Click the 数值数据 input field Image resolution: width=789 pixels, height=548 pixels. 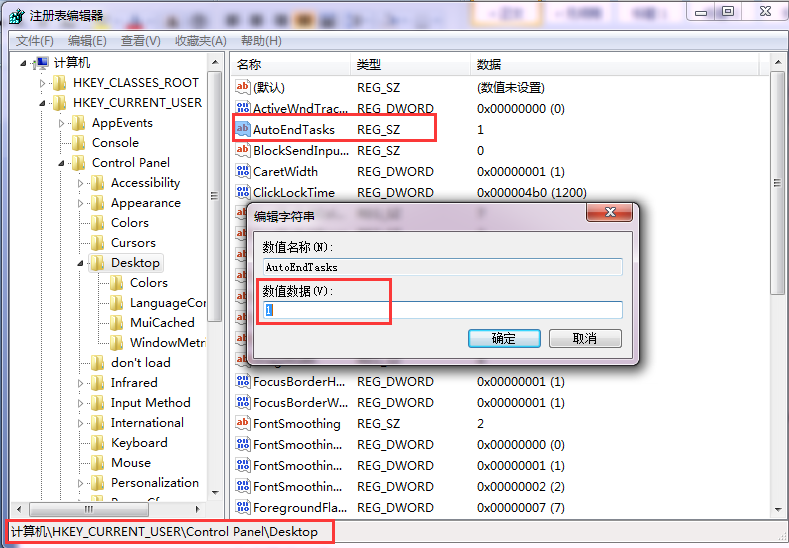[x=443, y=310]
